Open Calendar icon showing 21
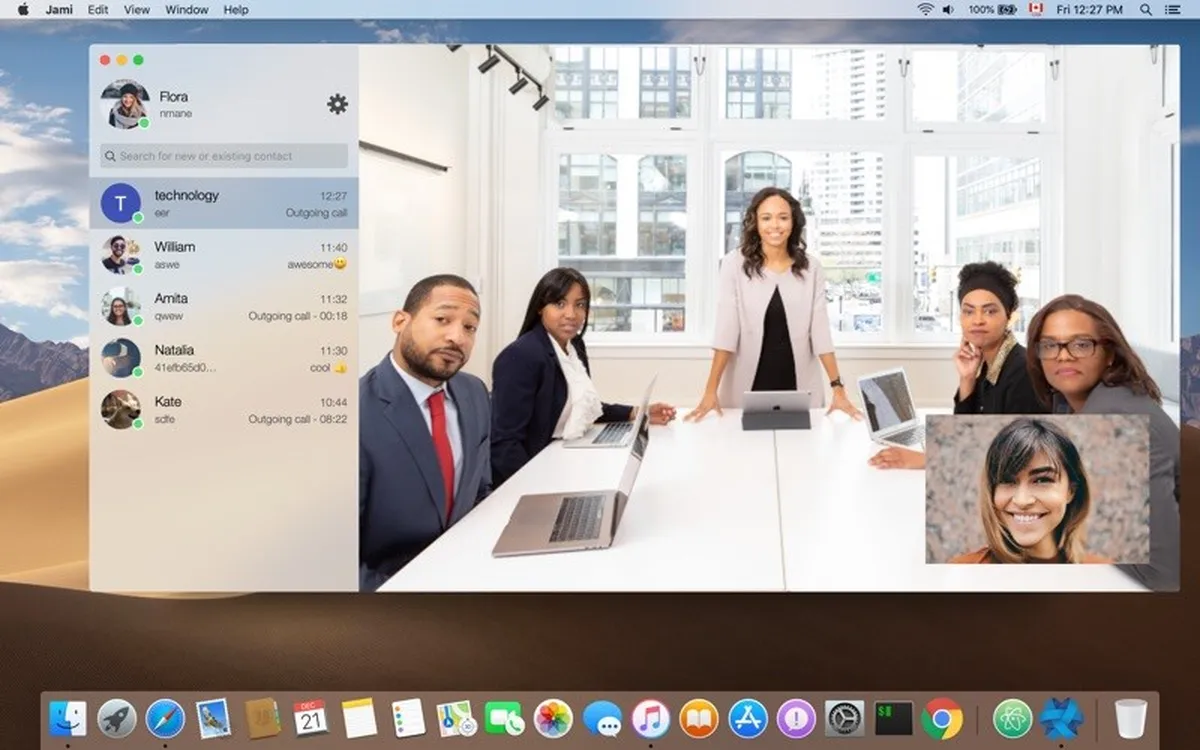Screen dimensions: 1200x750 (311, 718)
